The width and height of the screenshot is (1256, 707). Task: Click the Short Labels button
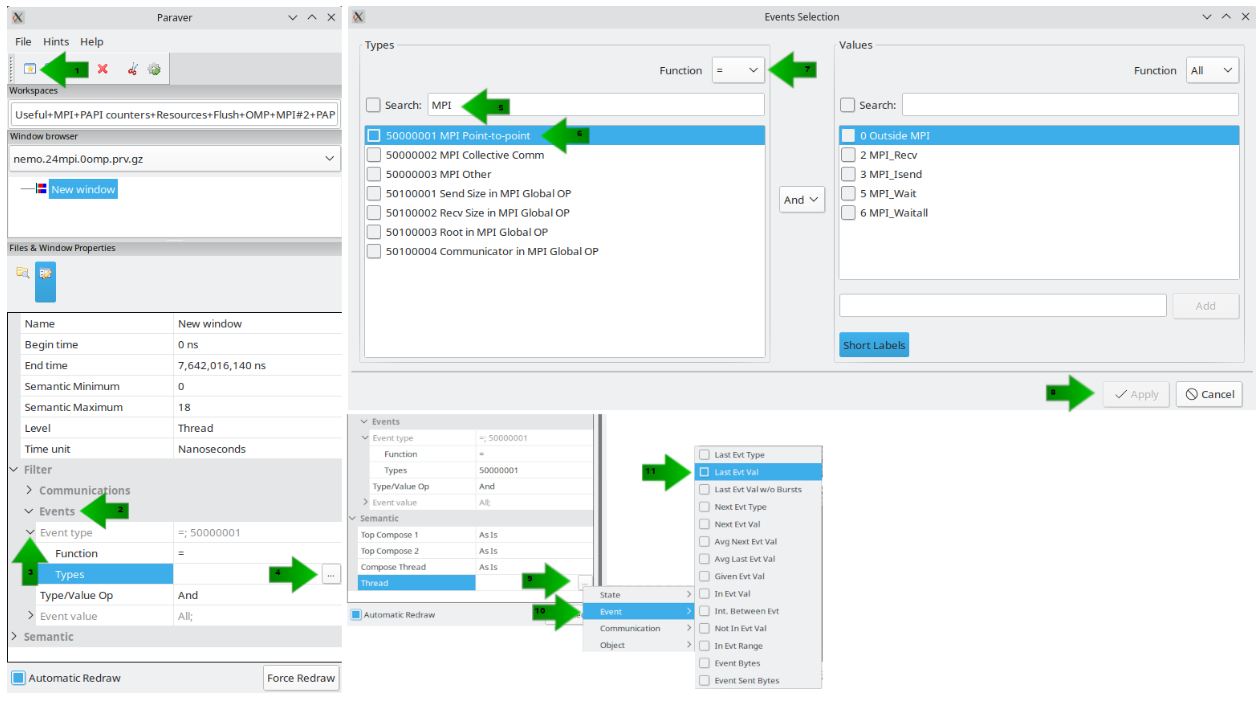point(874,345)
